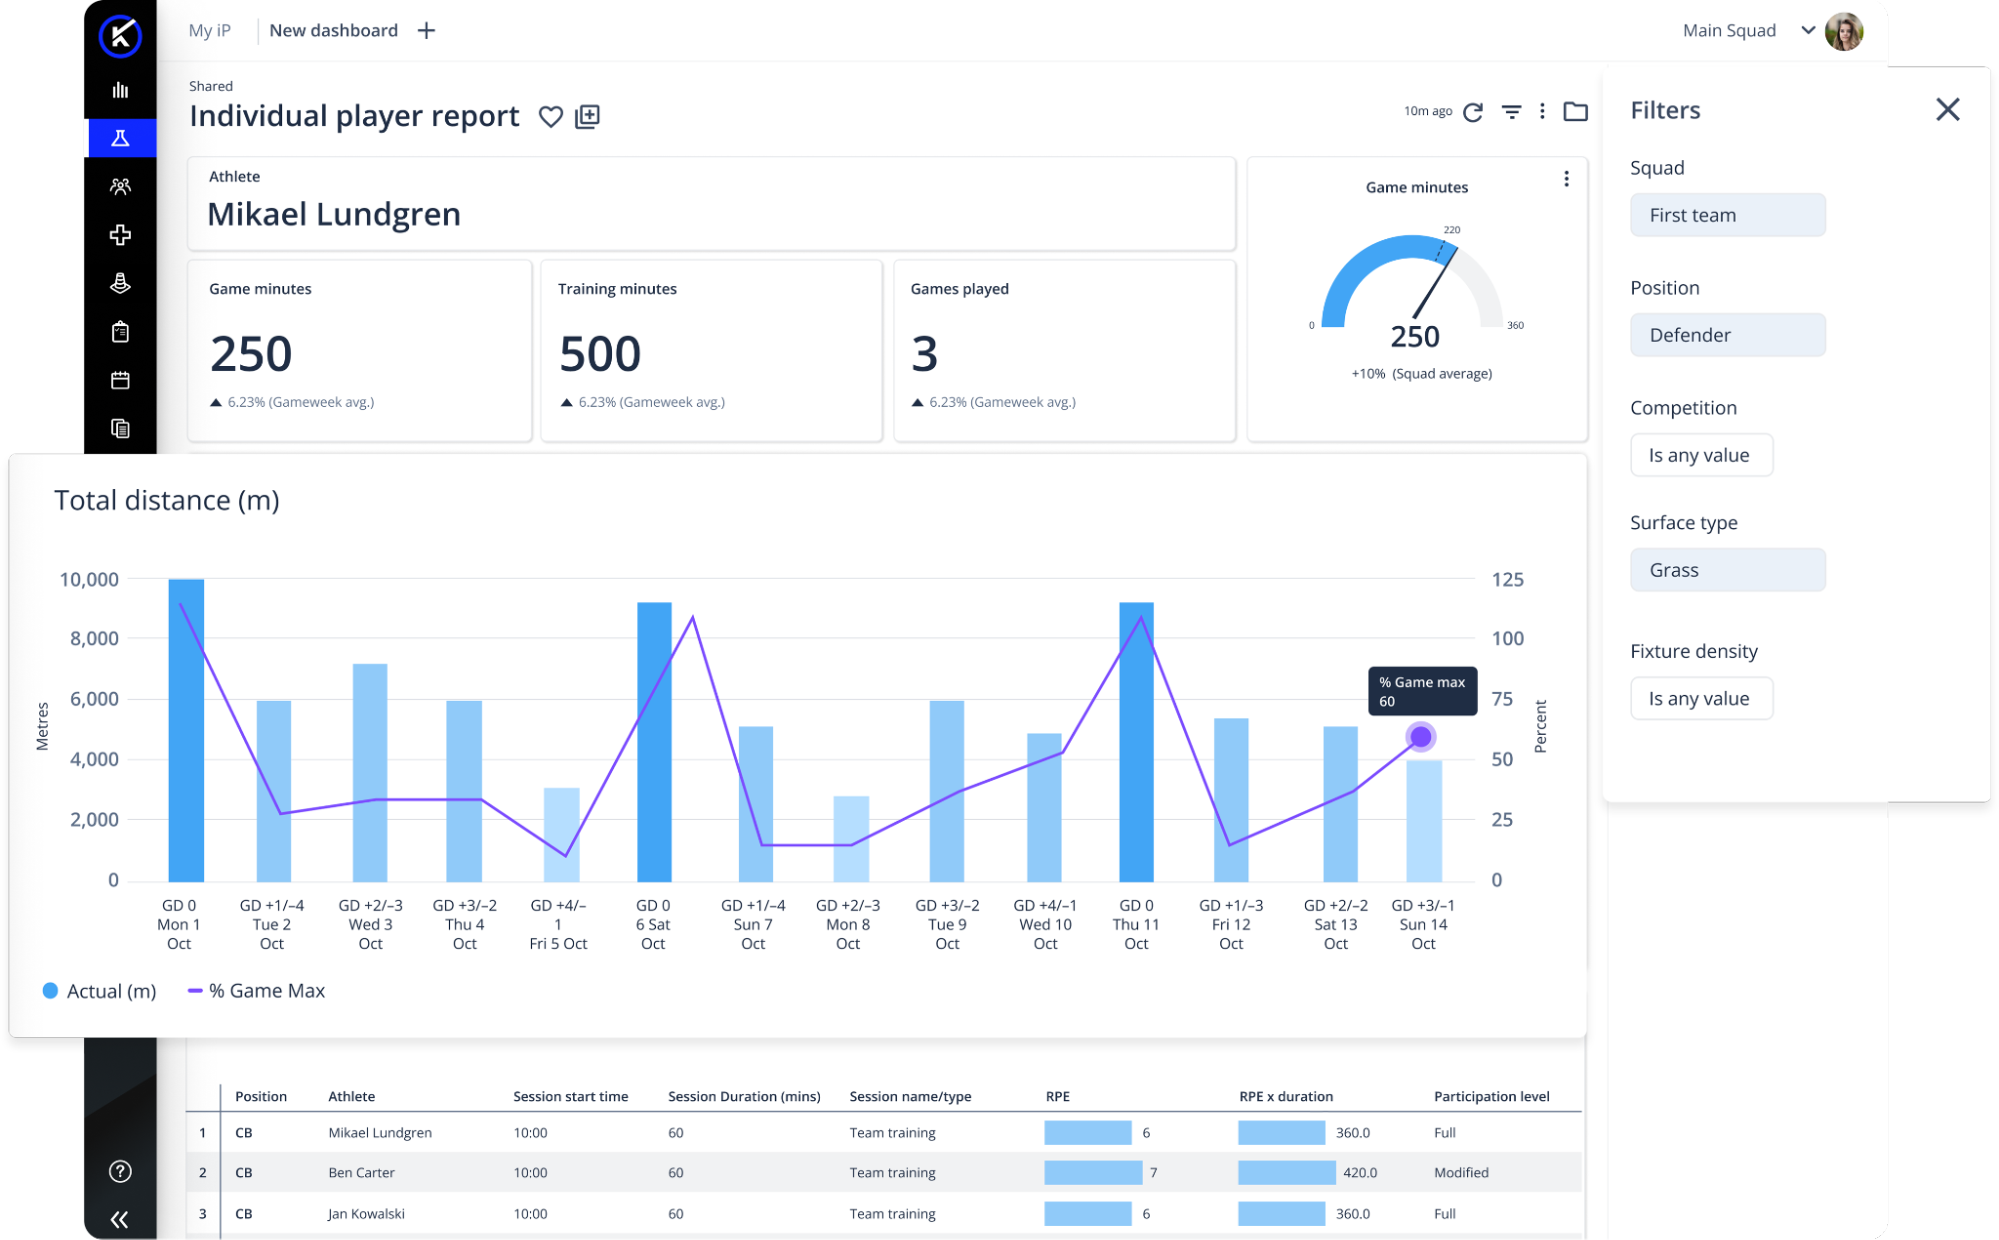The image size is (1999, 1240).
Task: Favorite the report with heart icon
Action: pos(550,117)
